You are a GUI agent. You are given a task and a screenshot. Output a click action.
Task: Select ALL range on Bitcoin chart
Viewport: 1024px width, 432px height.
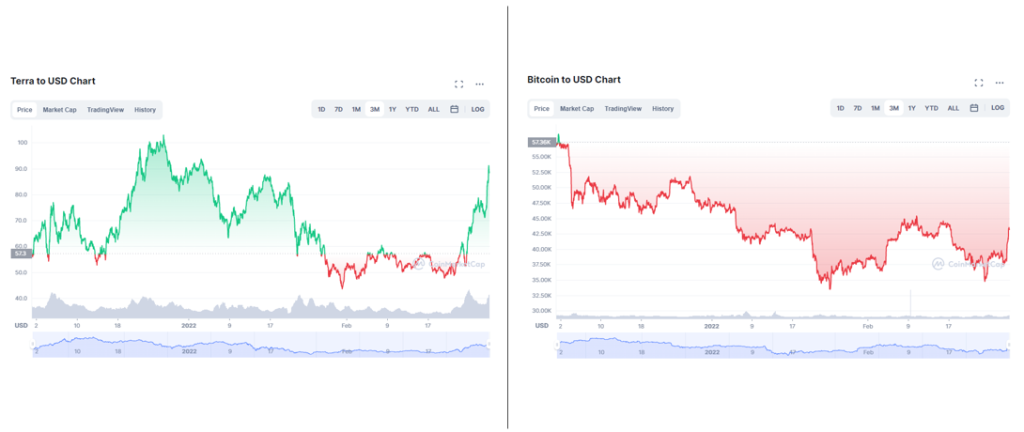(x=953, y=108)
